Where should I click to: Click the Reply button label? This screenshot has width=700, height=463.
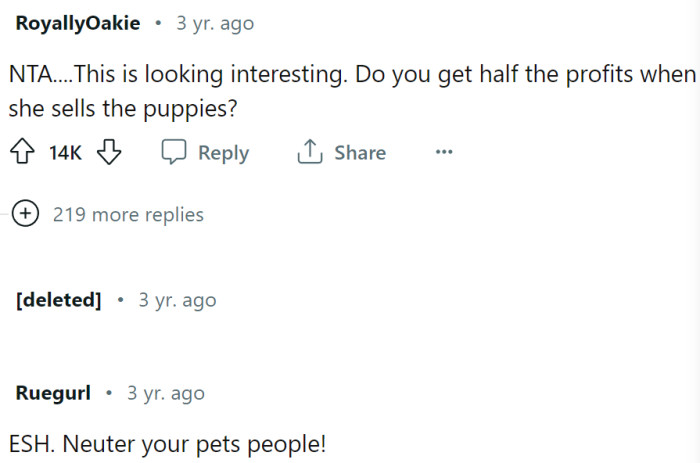click(223, 153)
